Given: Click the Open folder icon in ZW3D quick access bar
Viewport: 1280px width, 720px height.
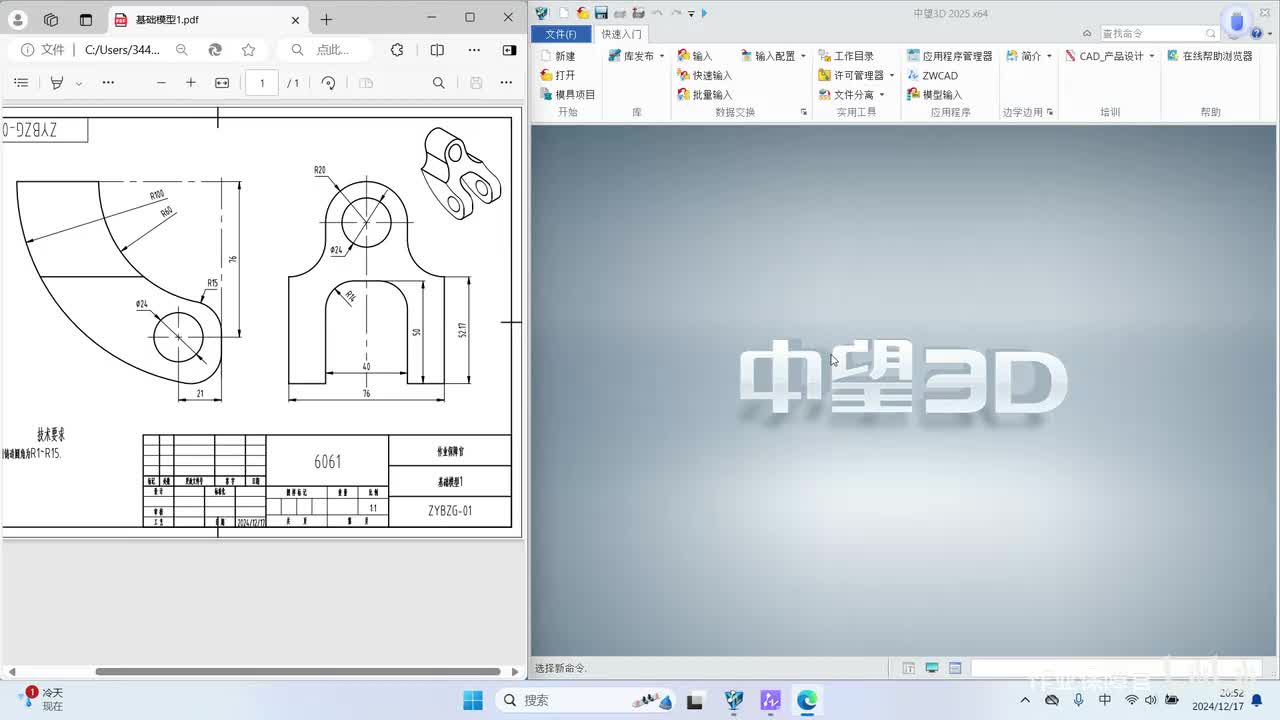Looking at the screenshot, I should pos(582,13).
